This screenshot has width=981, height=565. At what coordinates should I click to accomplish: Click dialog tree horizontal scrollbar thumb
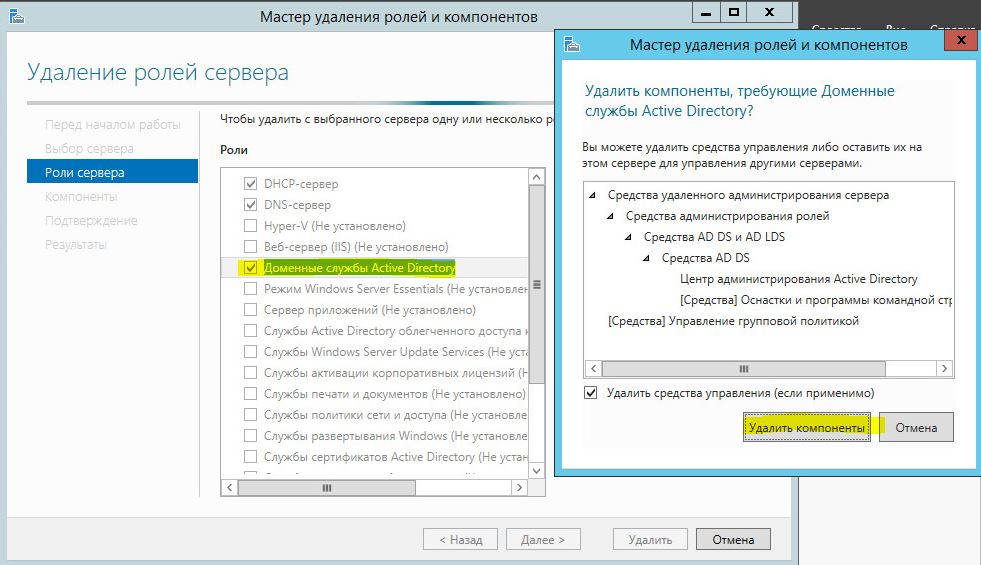coord(743,369)
